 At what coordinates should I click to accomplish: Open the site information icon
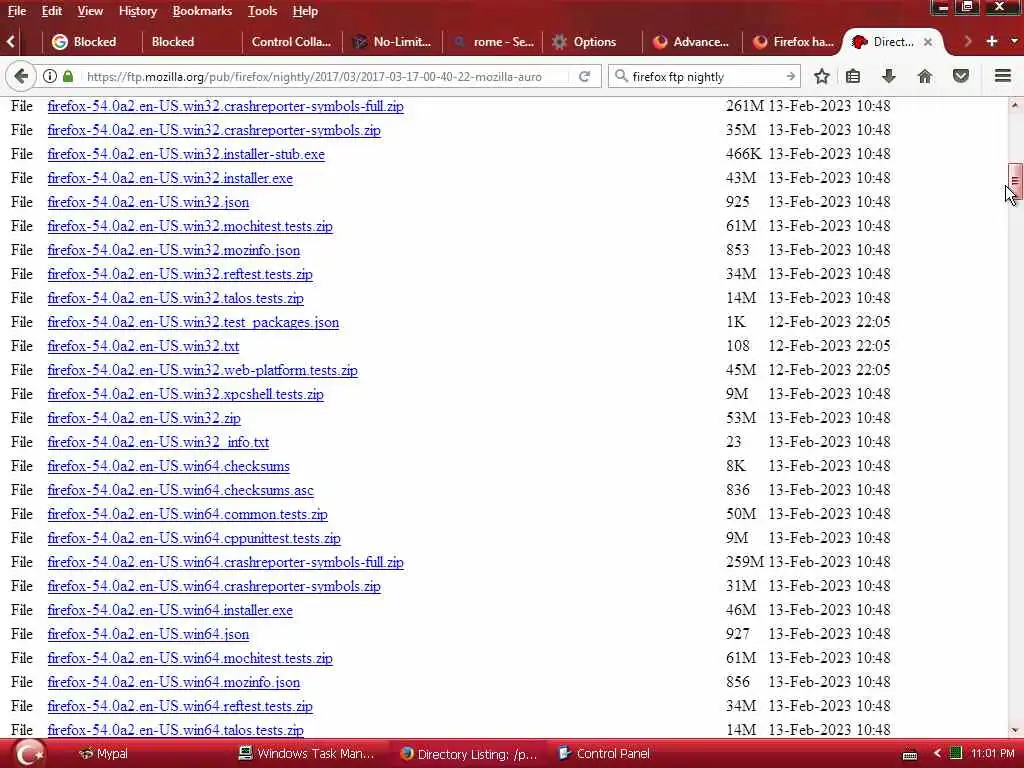coord(50,76)
